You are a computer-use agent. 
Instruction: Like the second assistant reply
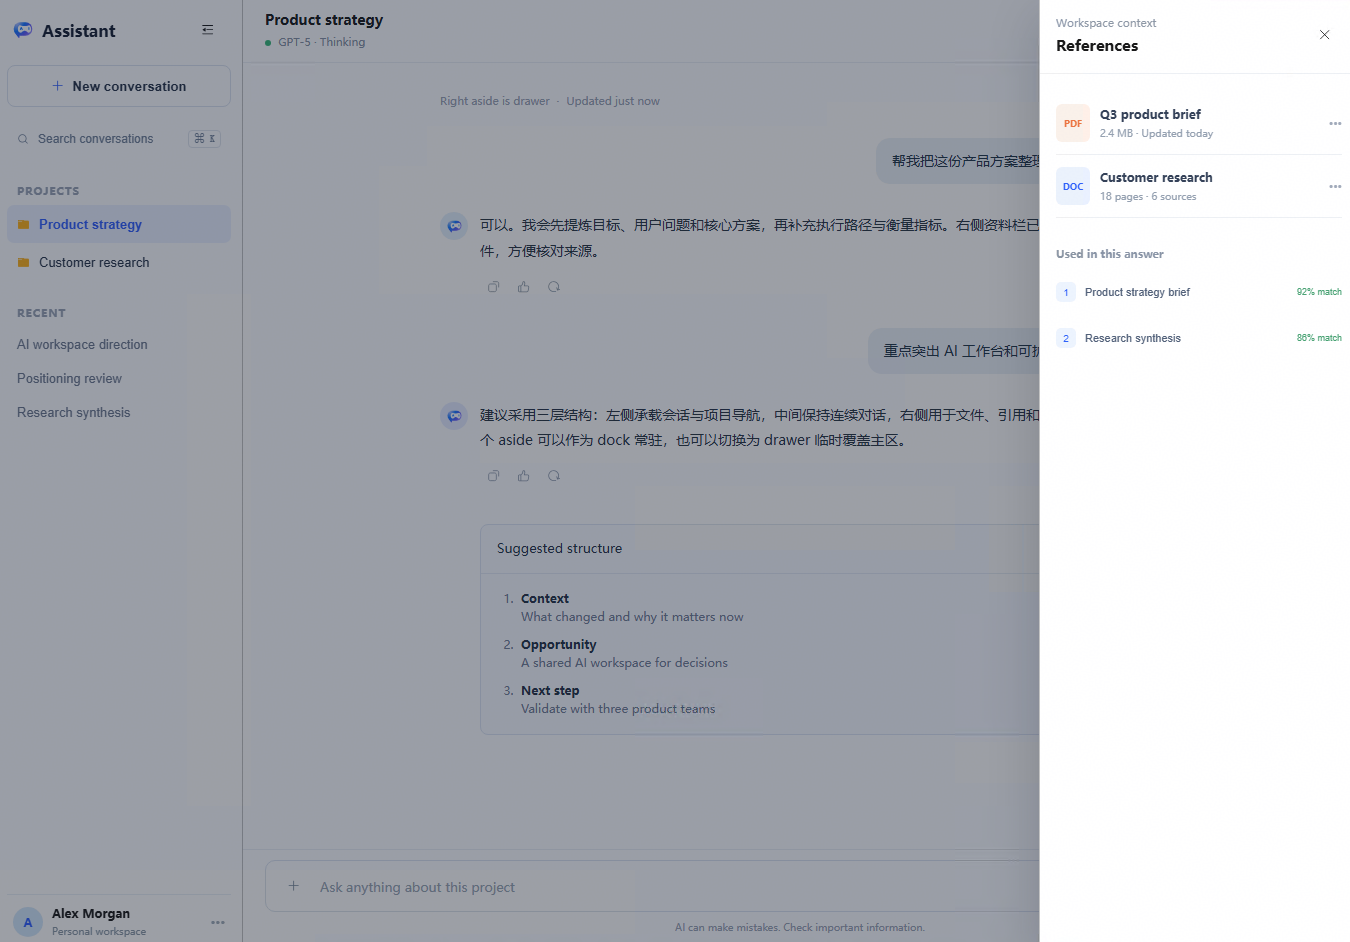(x=523, y=476)
